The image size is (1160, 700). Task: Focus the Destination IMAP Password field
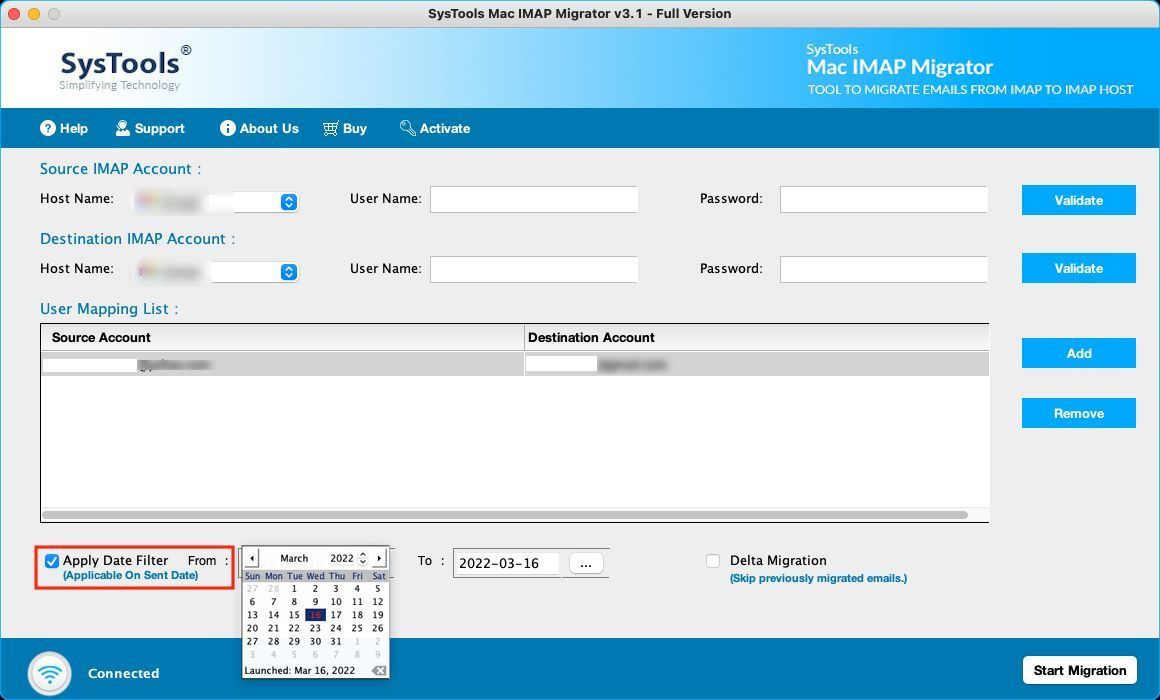coord(883,269)
